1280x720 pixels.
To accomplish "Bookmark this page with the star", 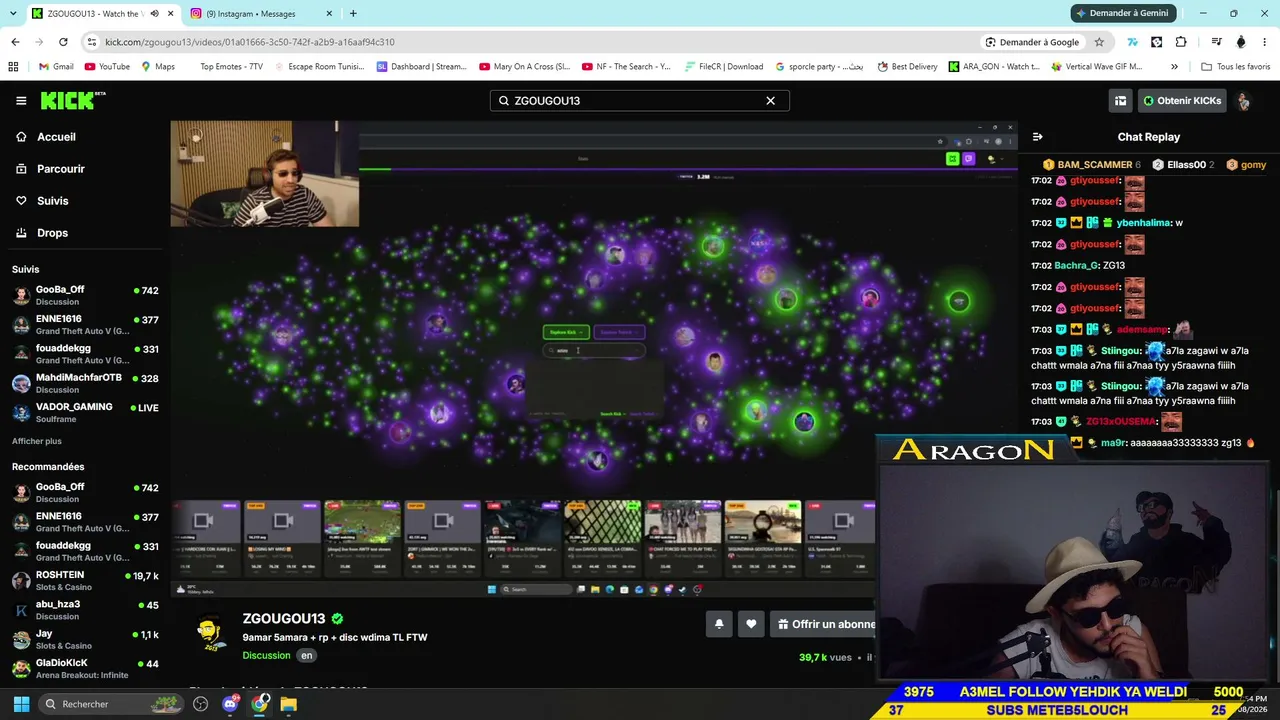I will [1099, 42].
